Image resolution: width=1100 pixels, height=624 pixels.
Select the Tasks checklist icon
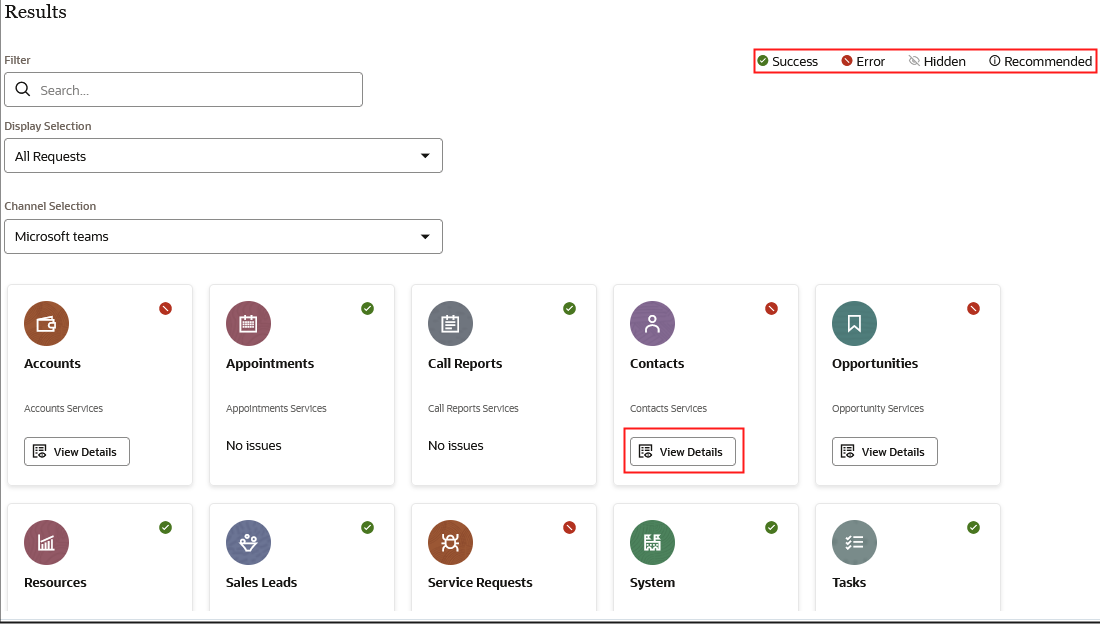click(x=854, y=543)
